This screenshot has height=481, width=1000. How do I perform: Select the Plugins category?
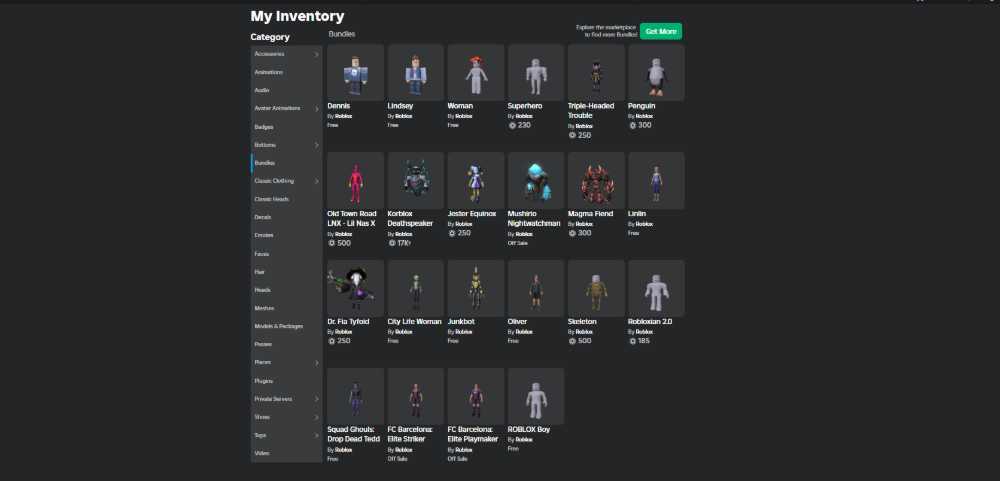tap(286, 380)
